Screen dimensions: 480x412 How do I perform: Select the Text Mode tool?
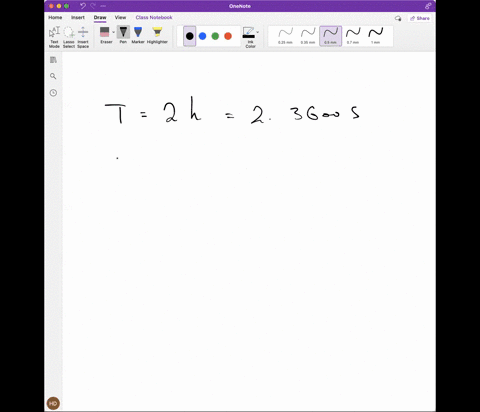point(54,37)
